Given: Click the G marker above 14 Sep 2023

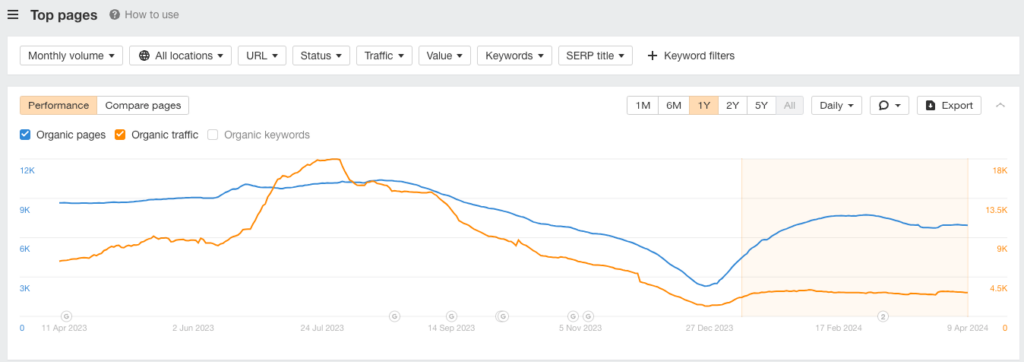Looking at the screenshot, I should click(x=451, y=316).
